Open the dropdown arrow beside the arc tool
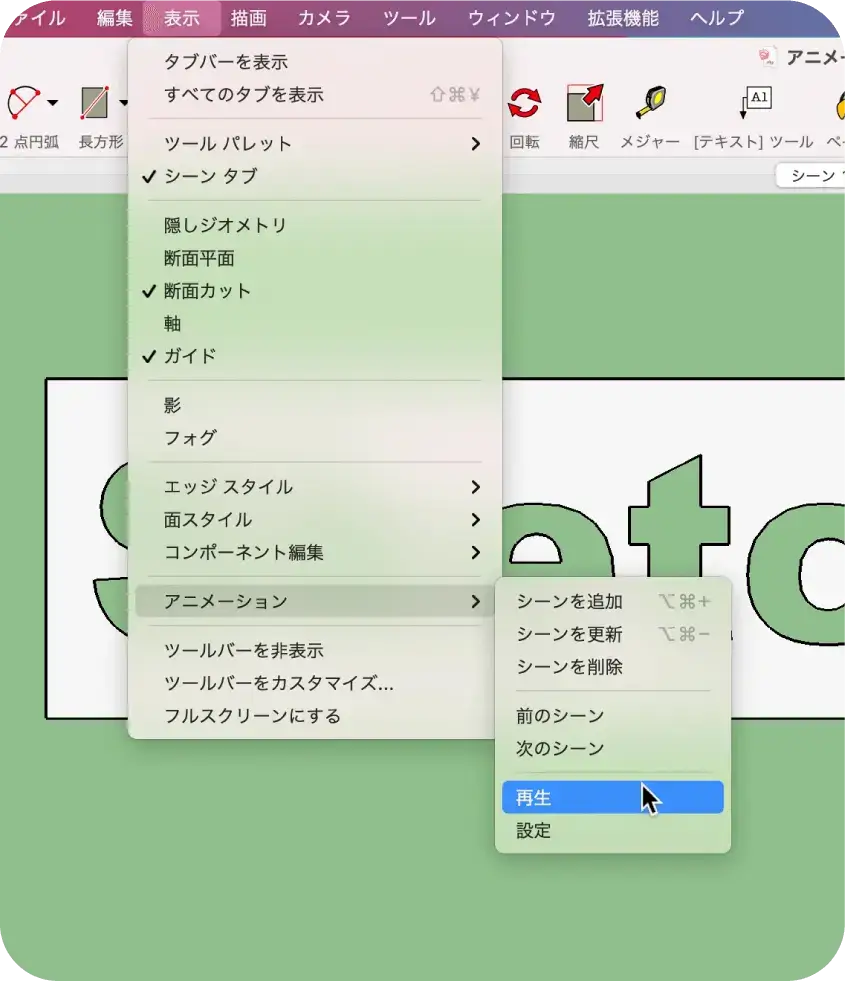845x981 pixels. [x=52, y=102]
